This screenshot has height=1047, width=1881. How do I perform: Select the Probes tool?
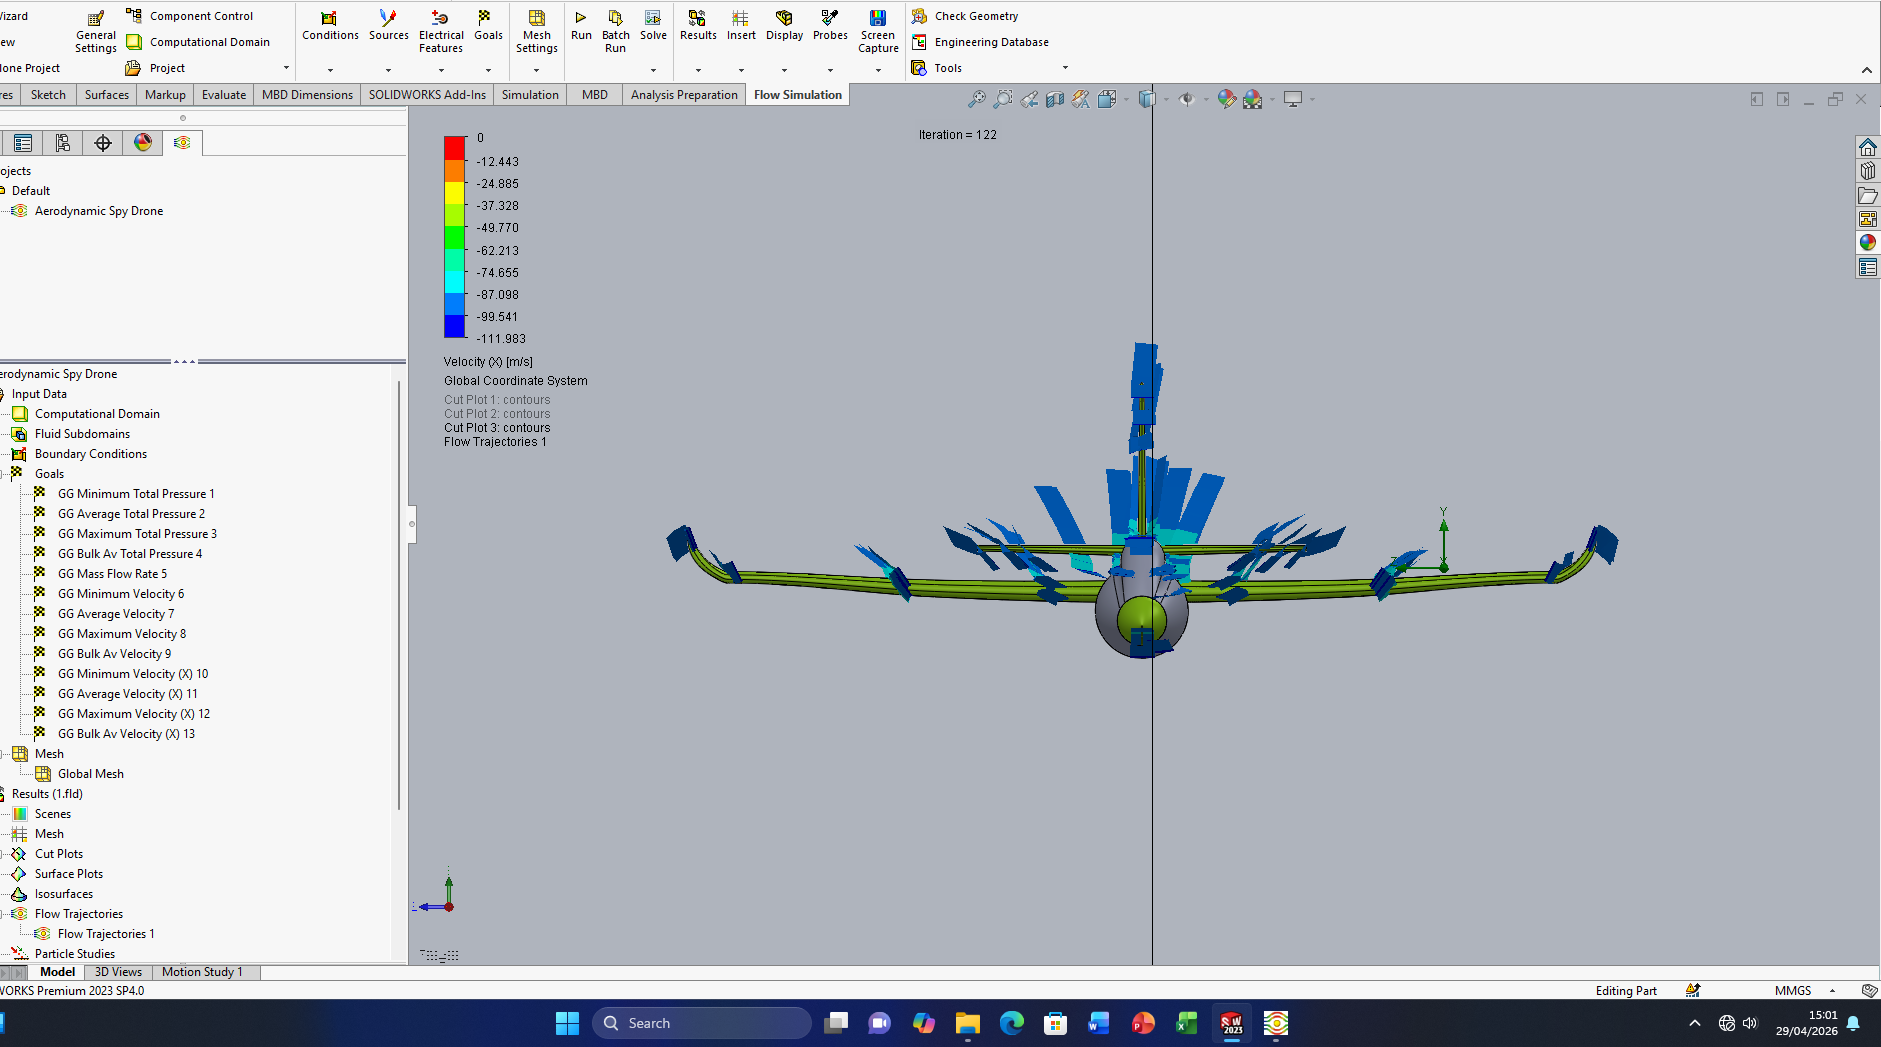tap(830, 26)
